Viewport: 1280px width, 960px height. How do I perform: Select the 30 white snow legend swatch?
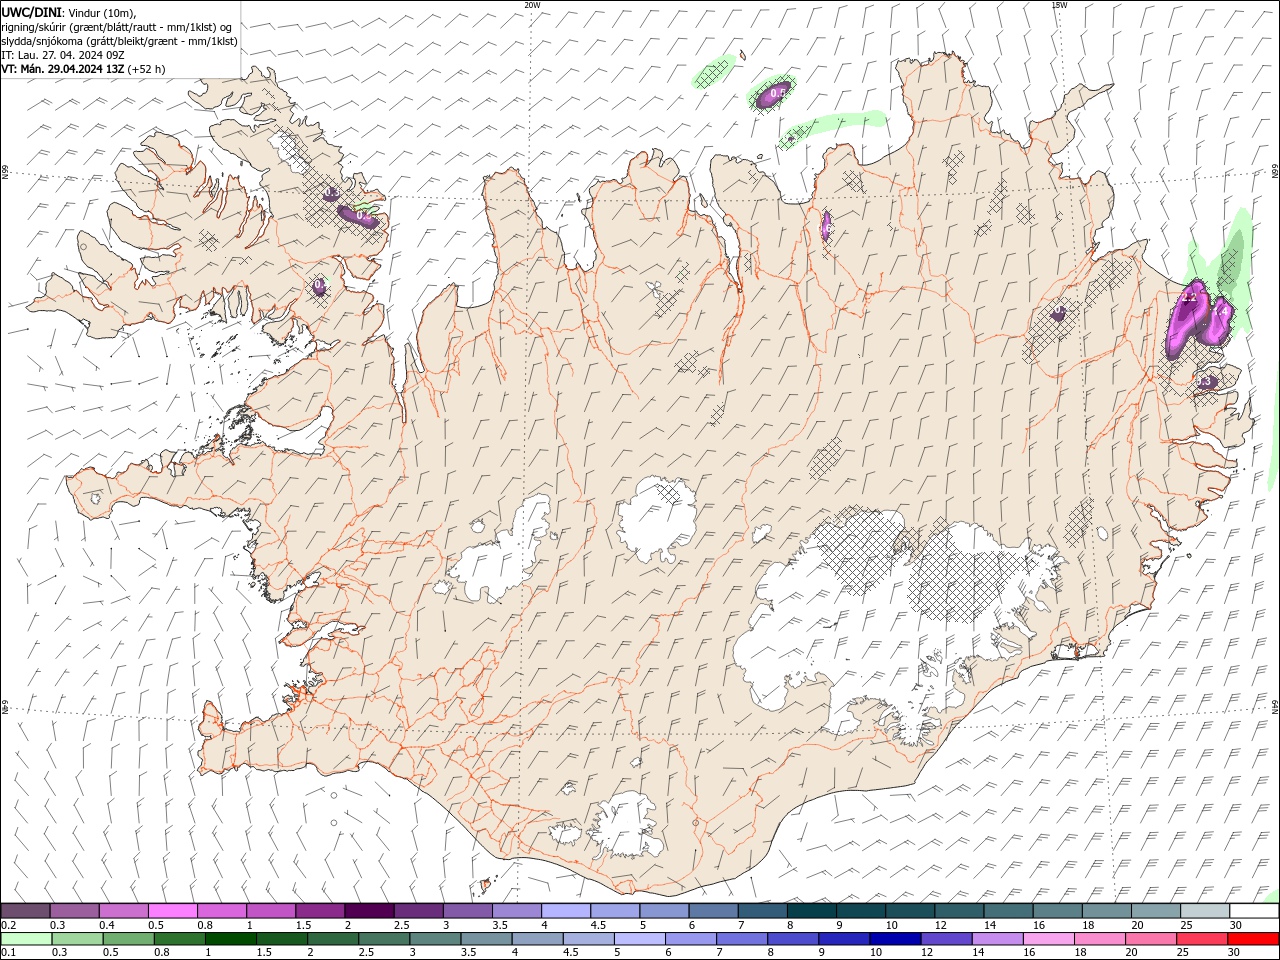pos(1254,910)
